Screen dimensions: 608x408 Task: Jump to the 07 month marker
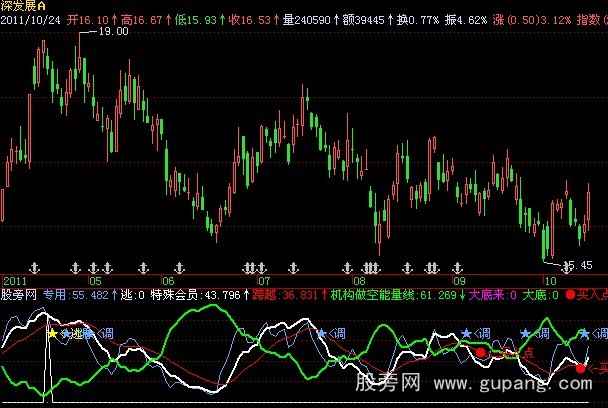click(x=264, y=281)
